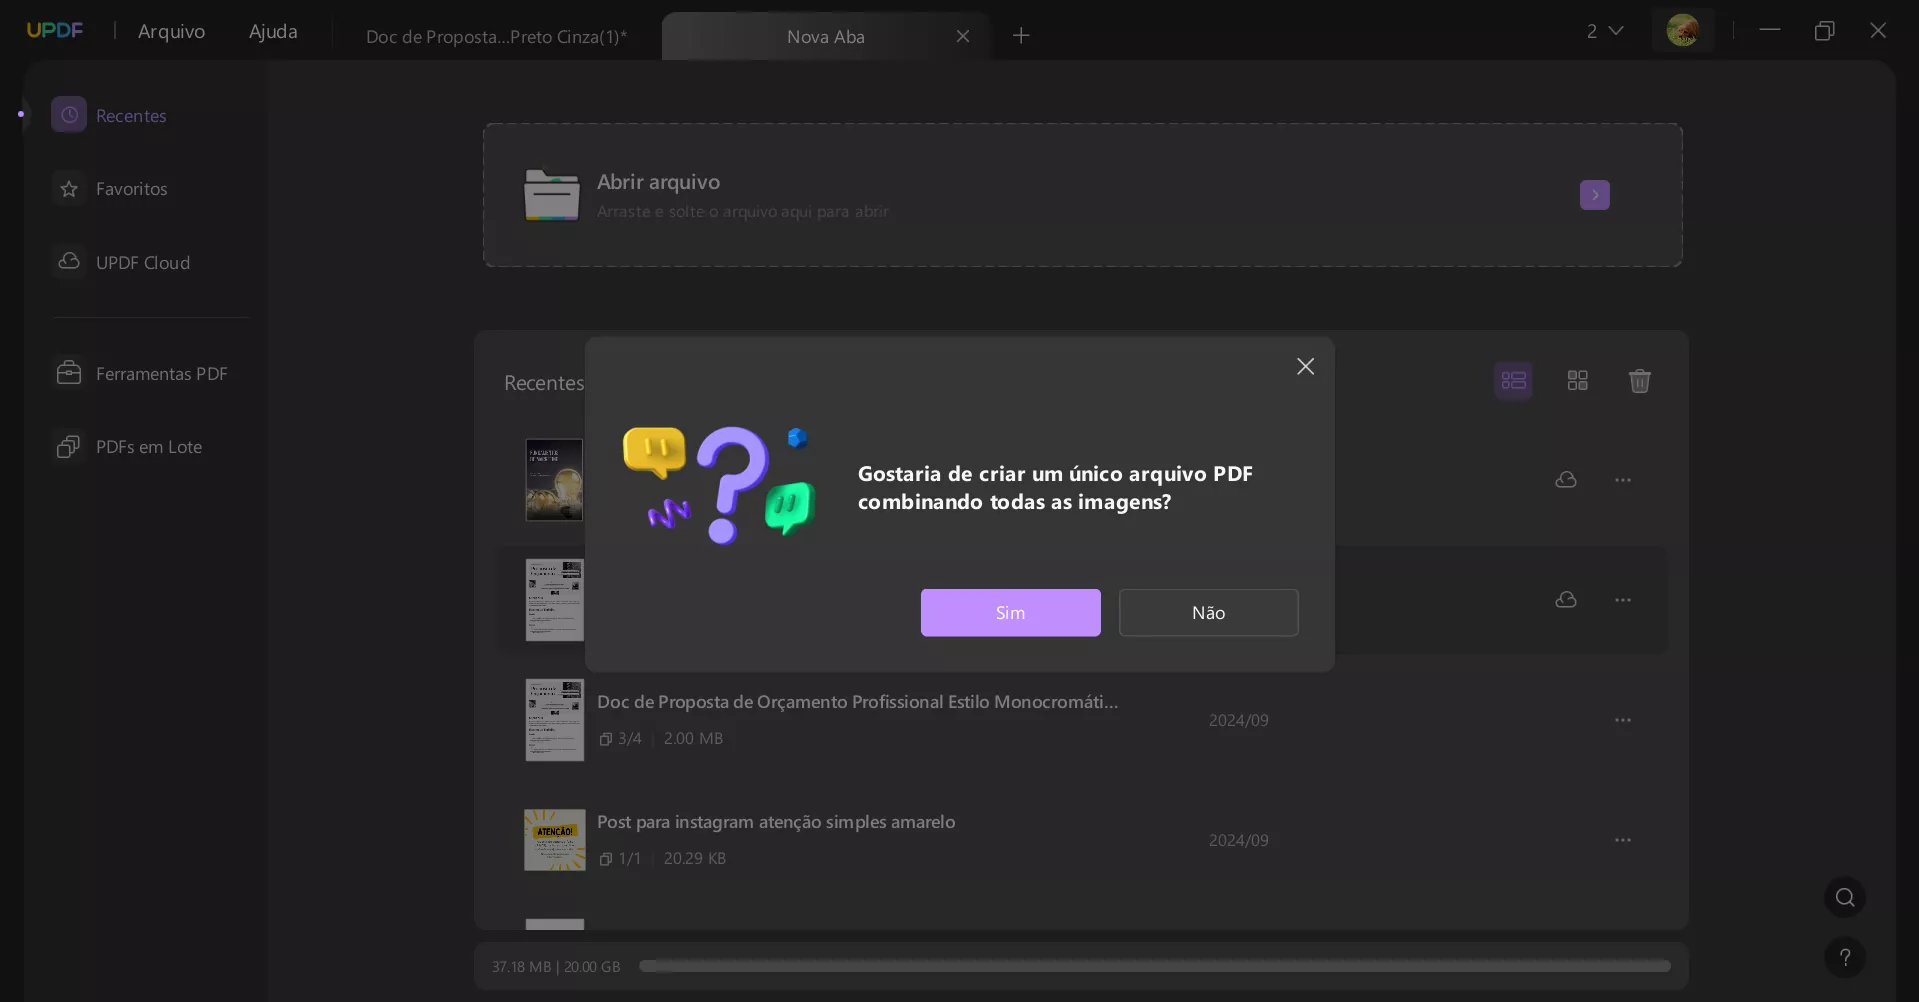Click the help question mark icon
The image size is (1919, 1002).
click(x=1845, y=957)
